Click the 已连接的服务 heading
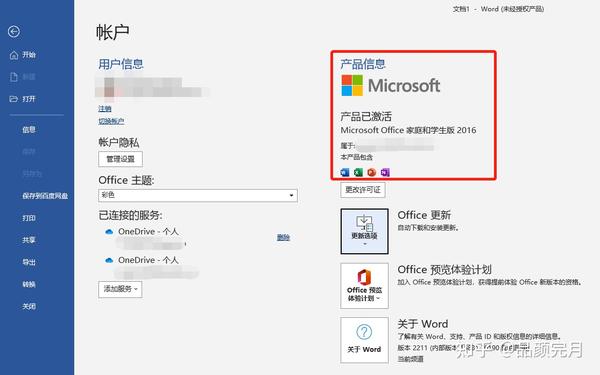Viewport: 600px width, 375px height. (x=130, y=215)
